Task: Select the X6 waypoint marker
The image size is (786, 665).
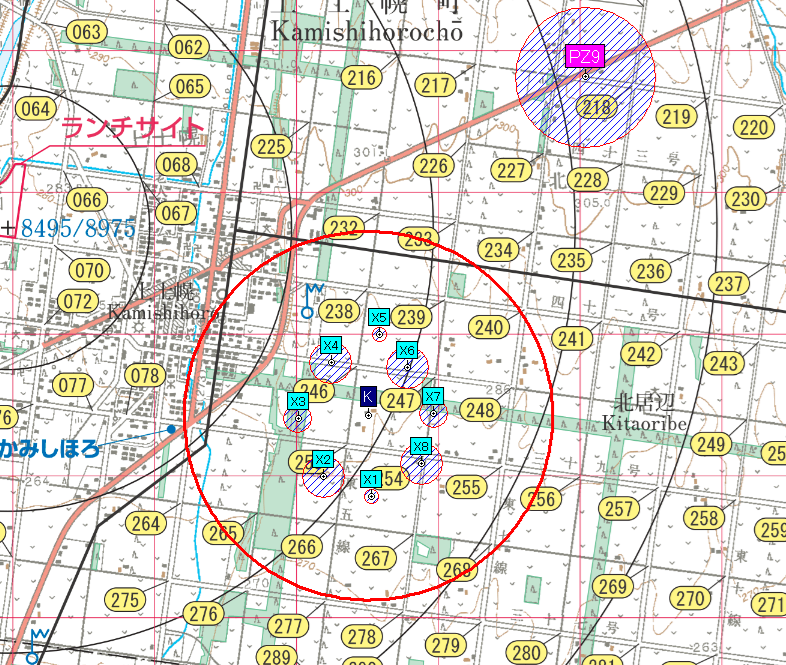Action: point(406,350)
